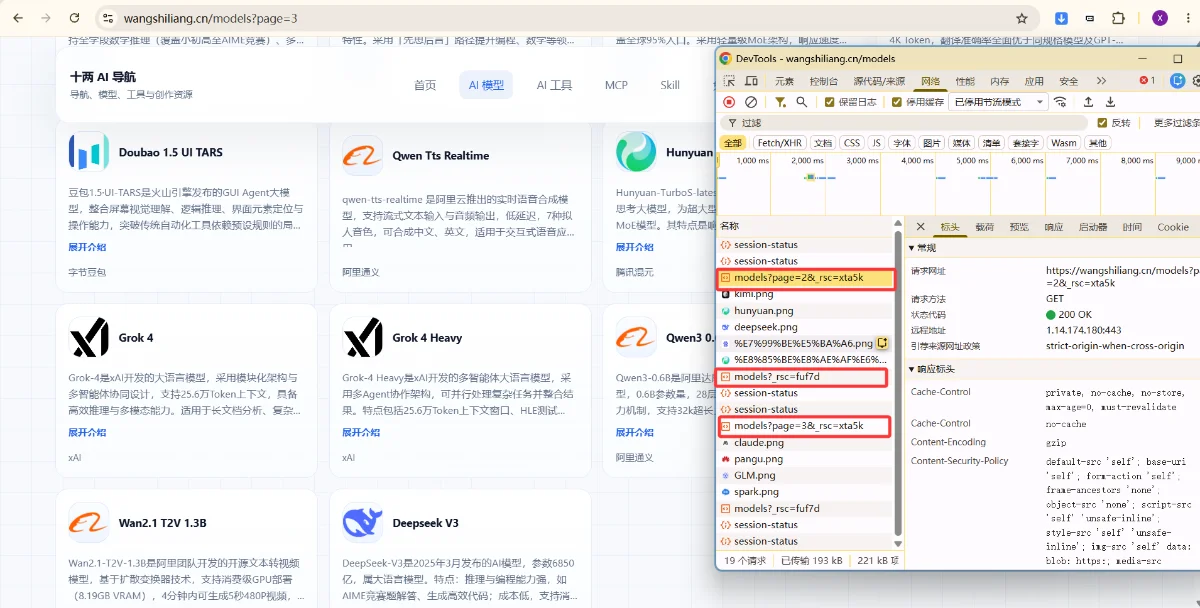Open the downloads icon in Chrome toolbar
This screenshot has height=608, width=1200.
click(1062, 18)
